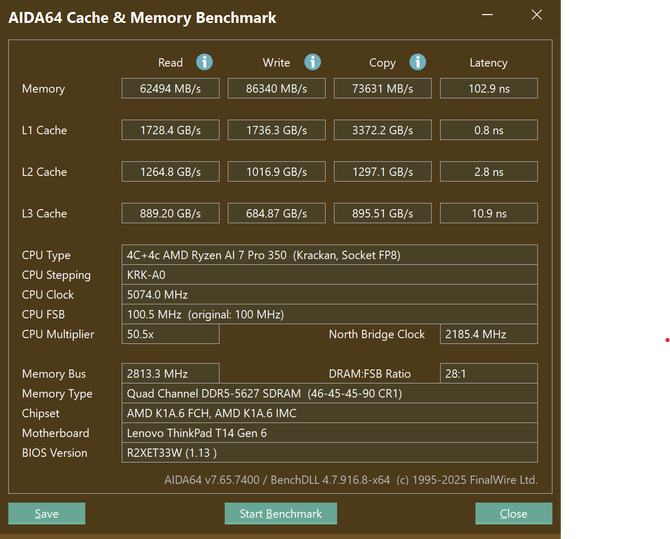
Task: Close the window with the X icon
Action: 537,16
